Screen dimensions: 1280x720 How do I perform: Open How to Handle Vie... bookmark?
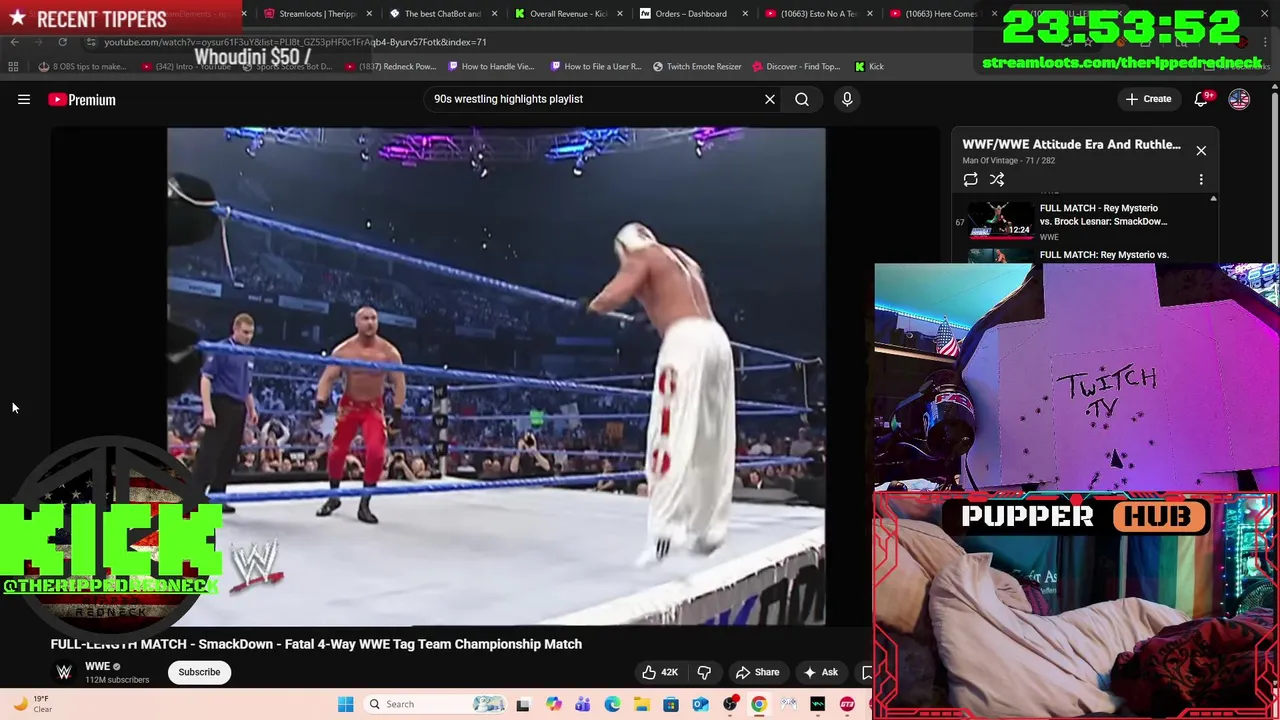[x=491, y=66]
